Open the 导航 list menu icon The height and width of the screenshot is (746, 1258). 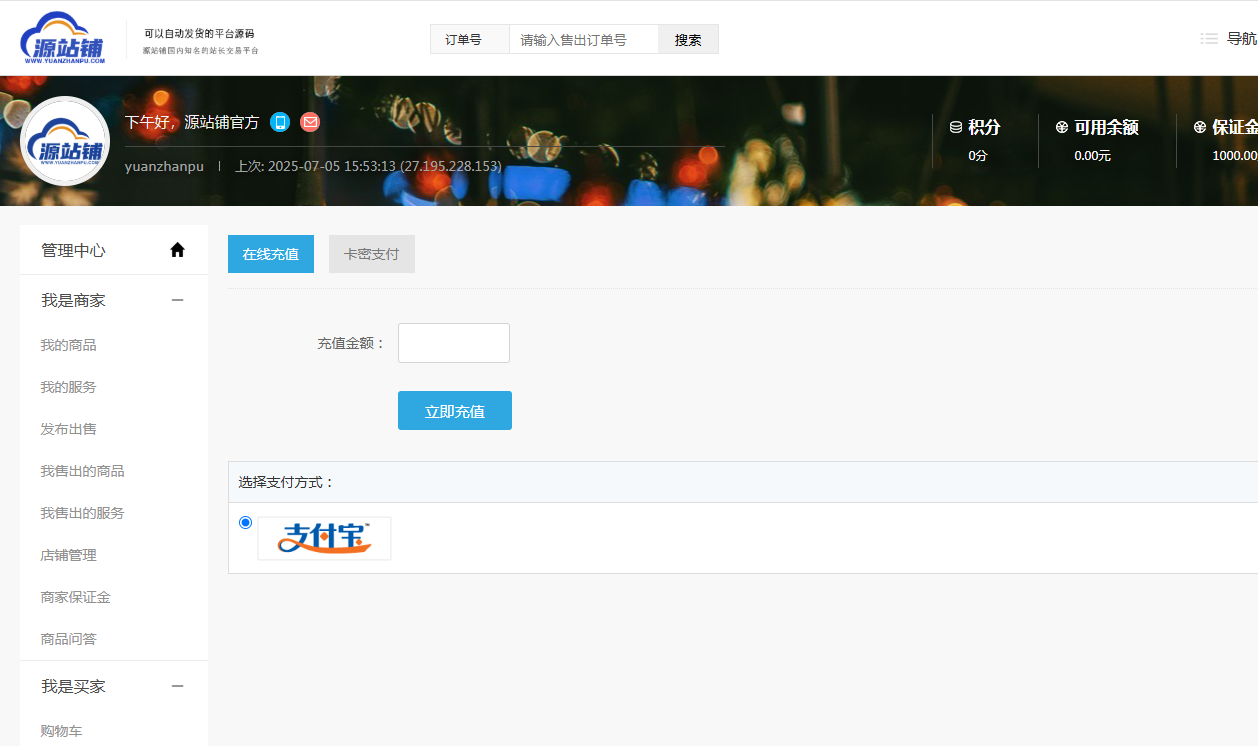[1209, 39]
